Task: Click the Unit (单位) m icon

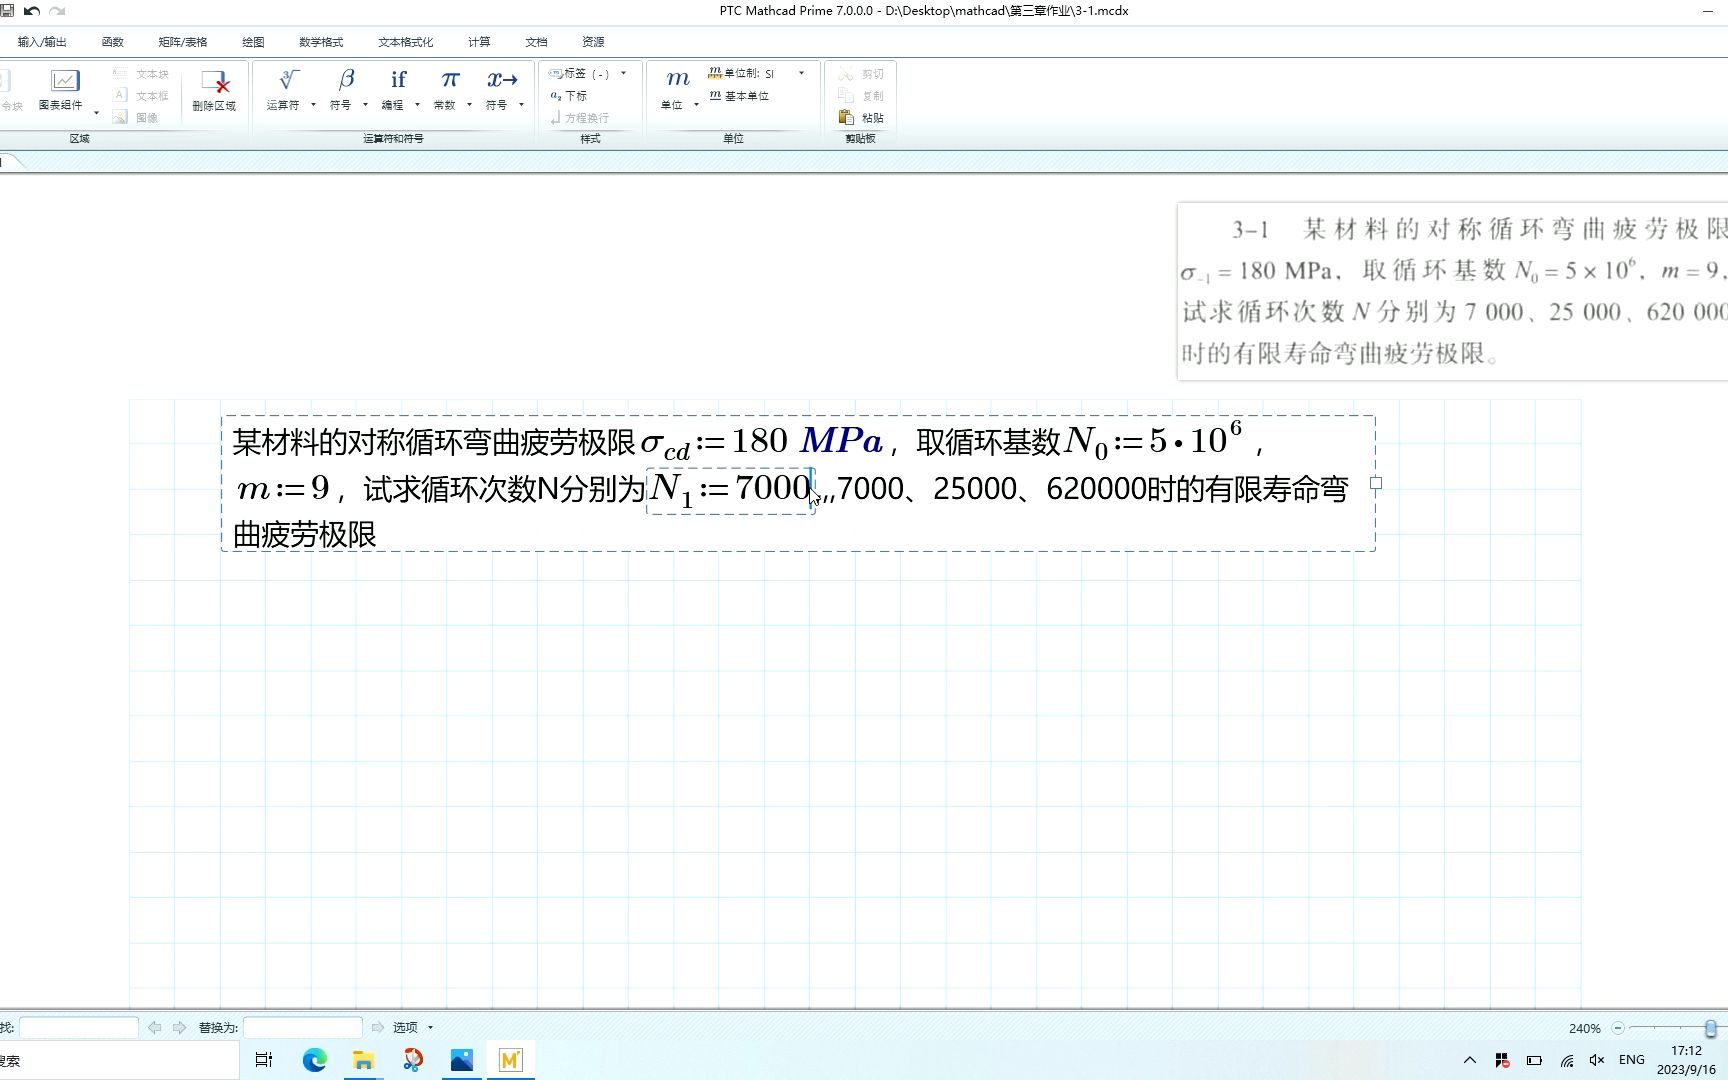Action: point(677,79)
